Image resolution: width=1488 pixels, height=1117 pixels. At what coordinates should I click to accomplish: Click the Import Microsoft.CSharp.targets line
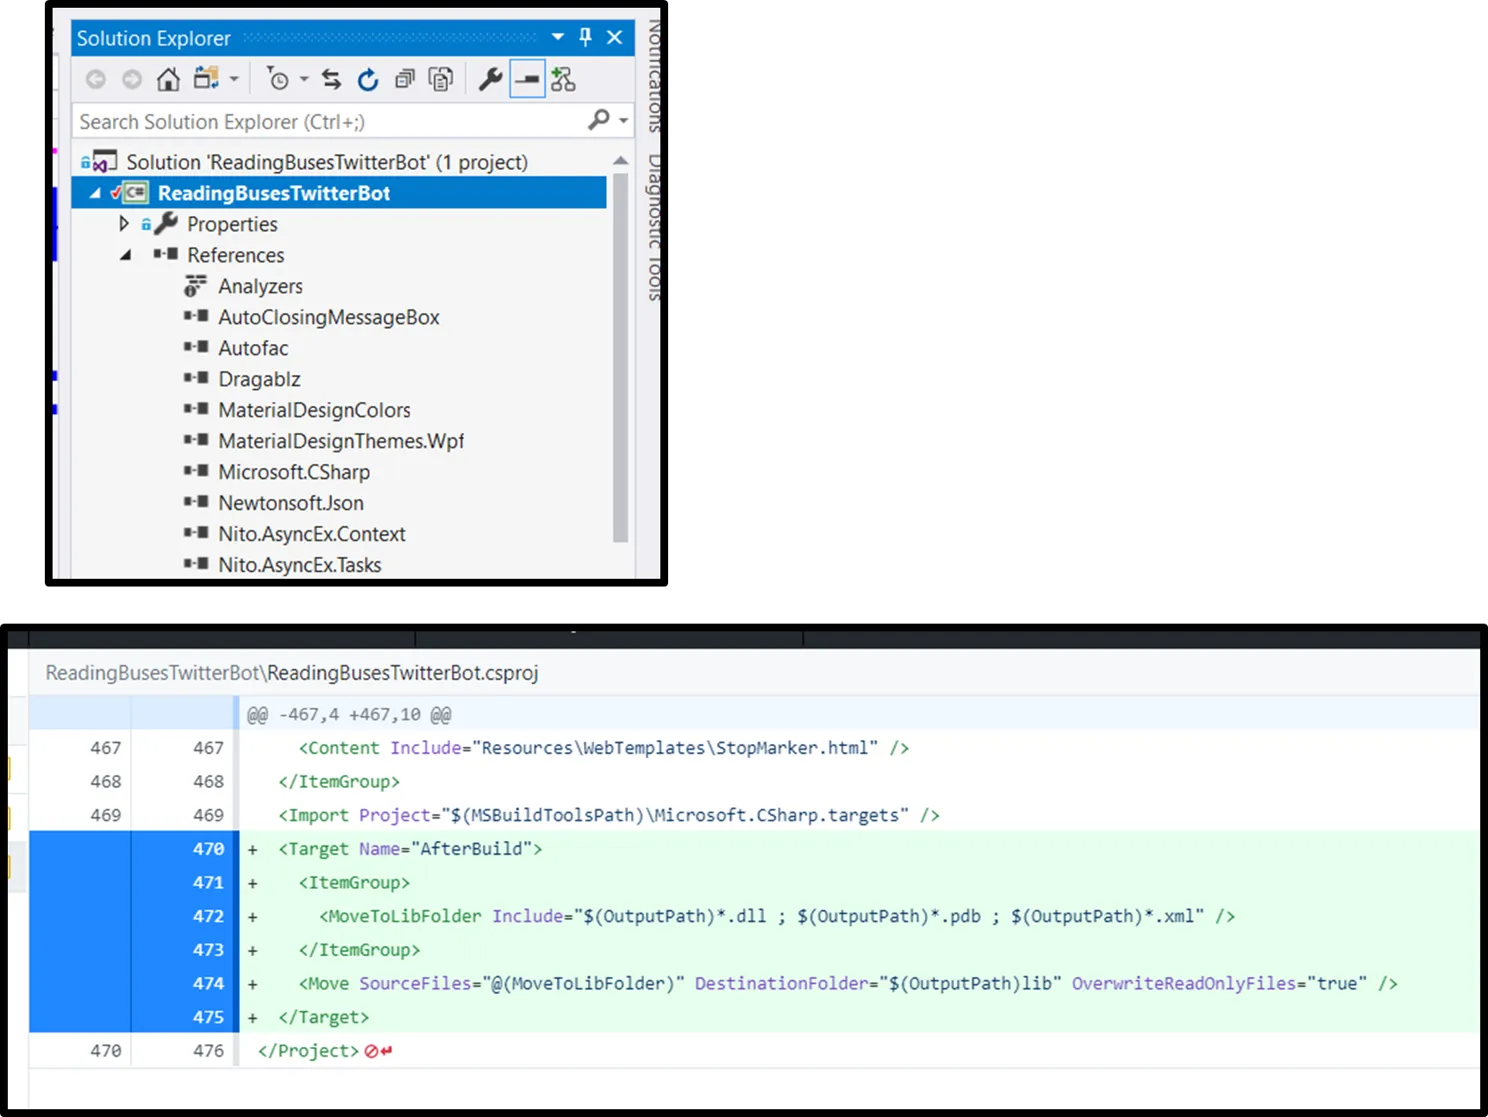[609, 815]
